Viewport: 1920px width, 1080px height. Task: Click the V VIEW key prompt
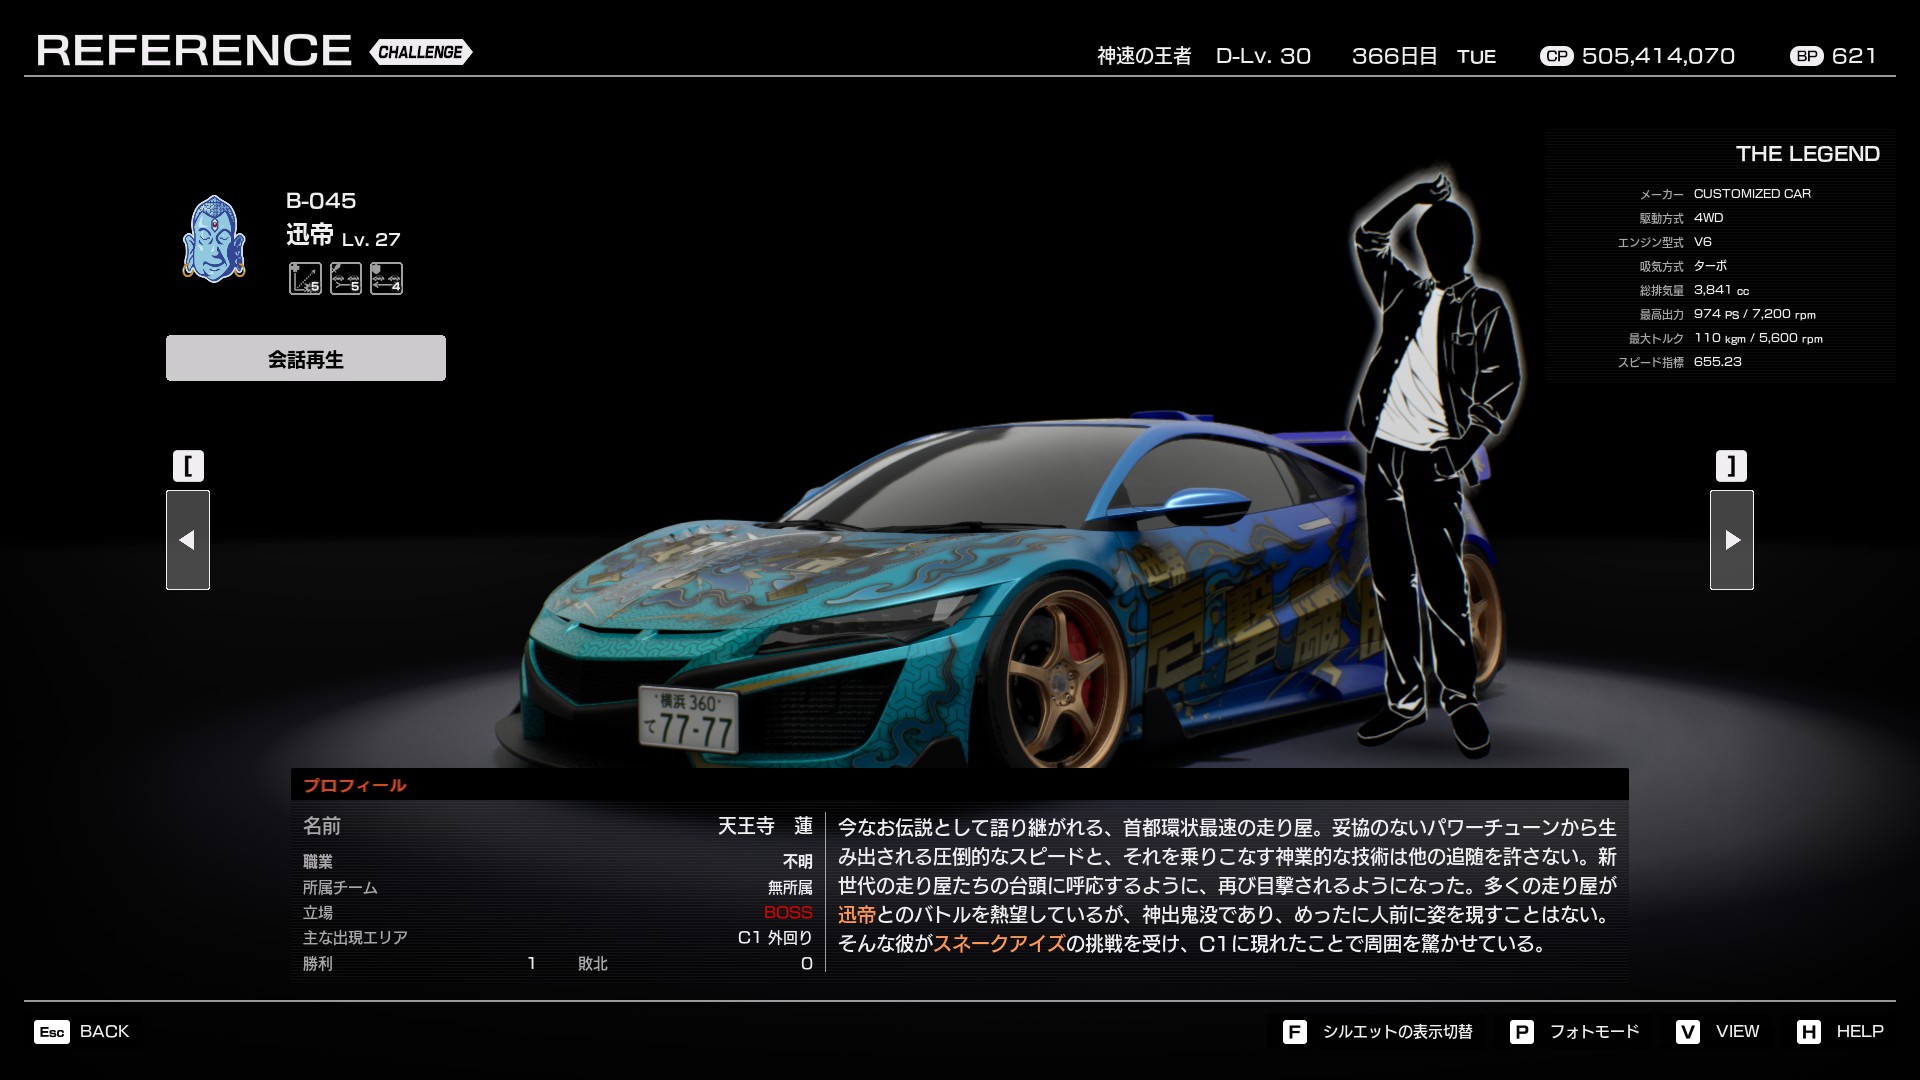pos(1717,1031)
